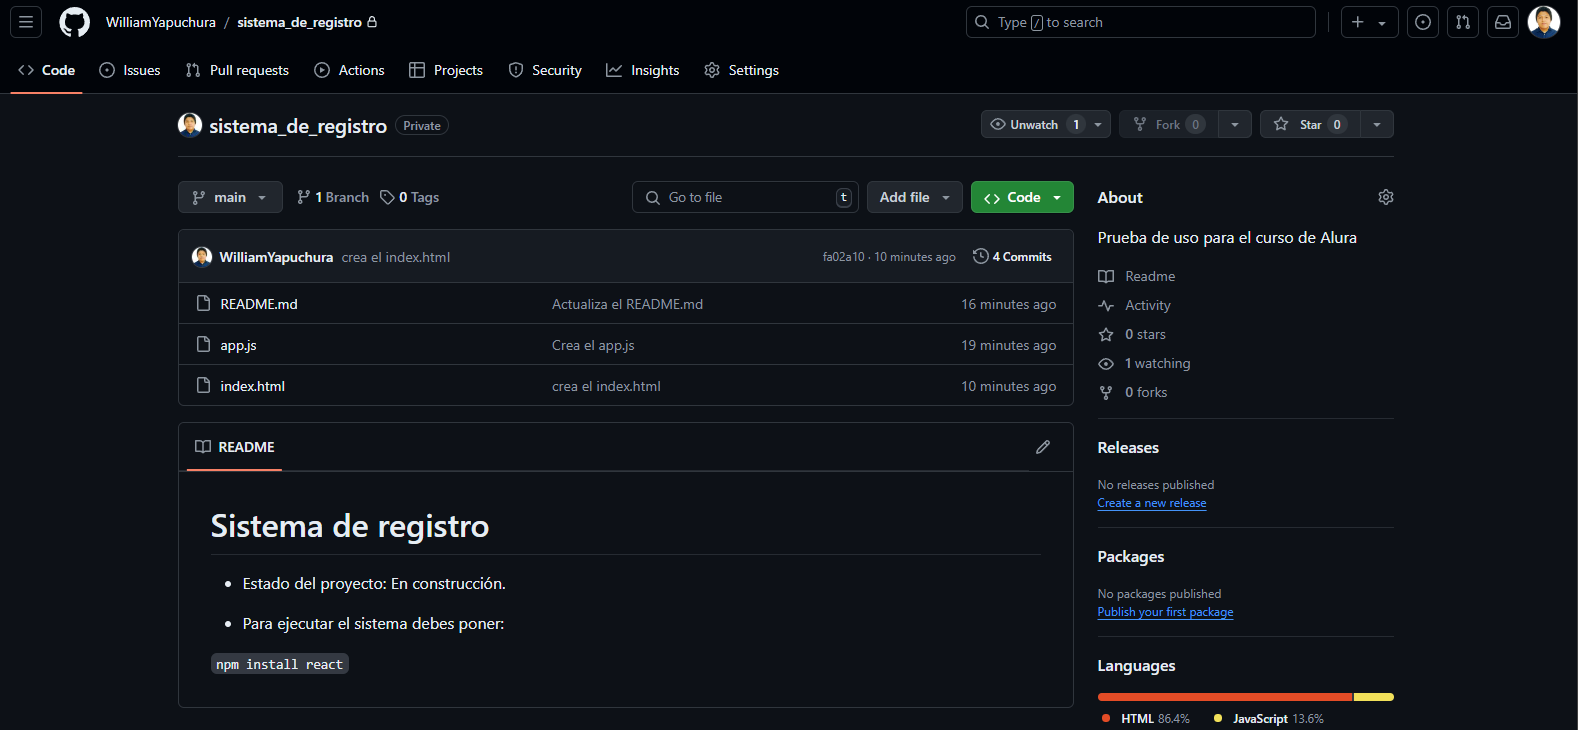
Task: Open the Projects tab
Action: [446, 70]
